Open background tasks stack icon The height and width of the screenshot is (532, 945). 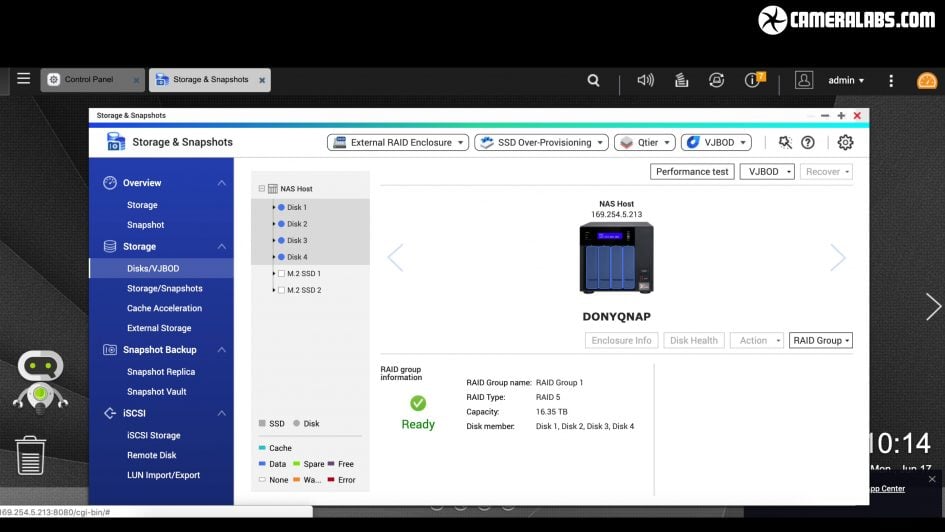point(682,80)
